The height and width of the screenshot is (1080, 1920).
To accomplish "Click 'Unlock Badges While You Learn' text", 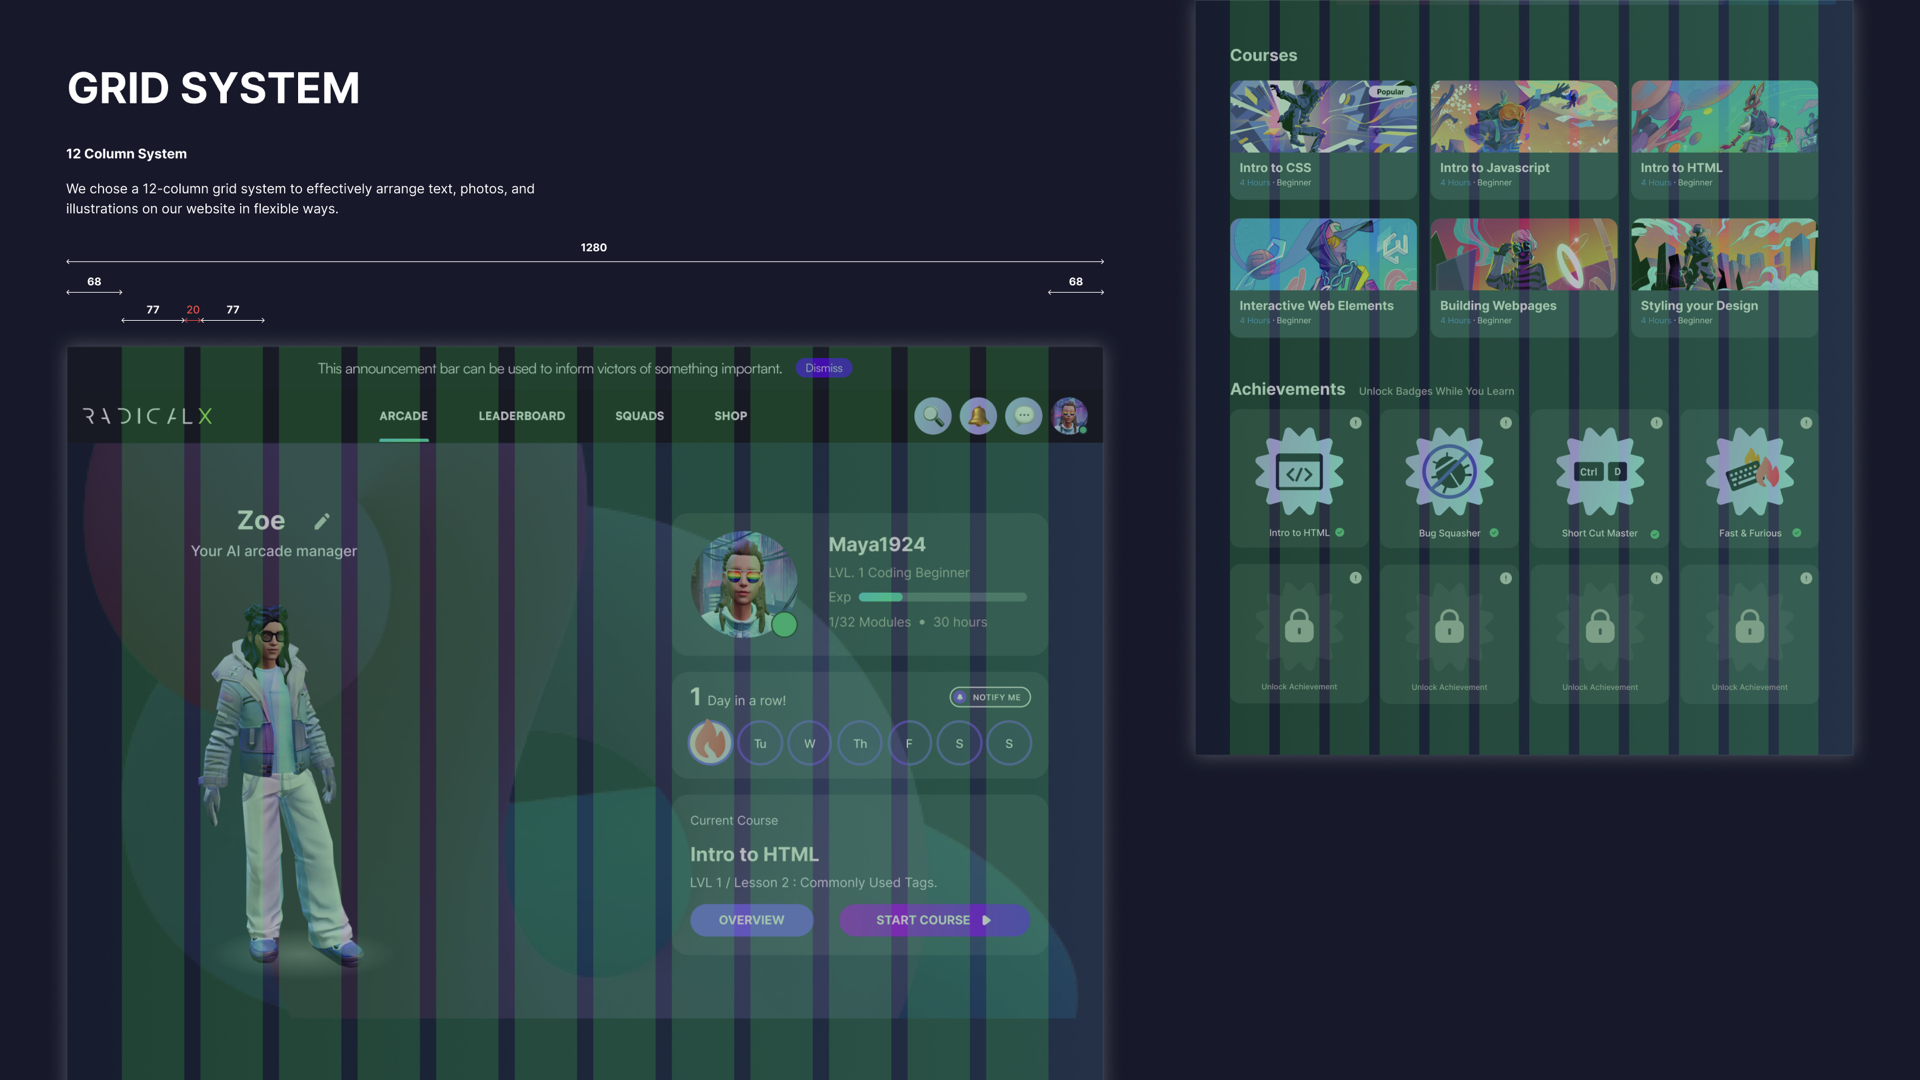I will 1436,391.
